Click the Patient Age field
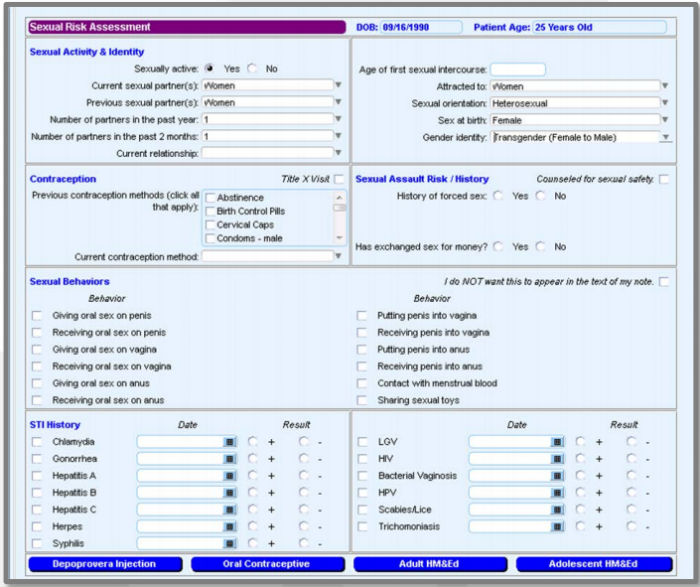Image resolution: width=700 pixels, height=587 pixels. tap(599, 27)
